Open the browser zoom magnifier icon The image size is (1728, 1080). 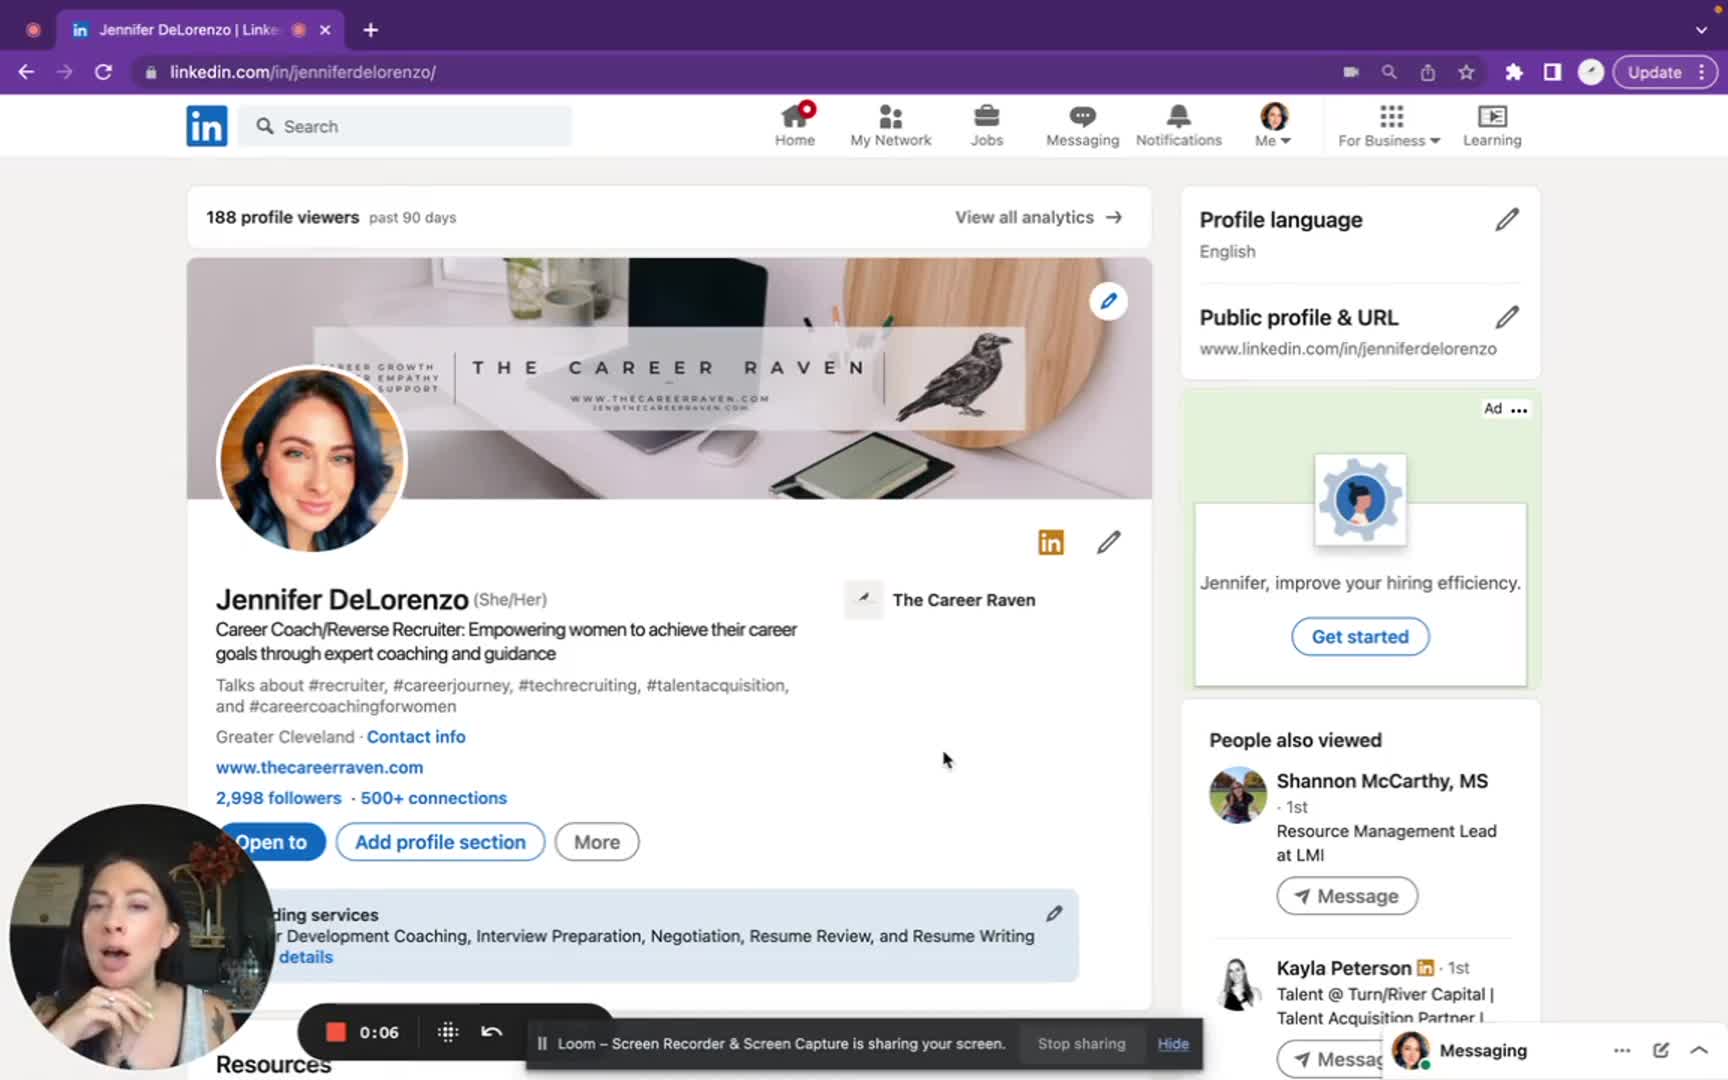(x=1389, y=72)
